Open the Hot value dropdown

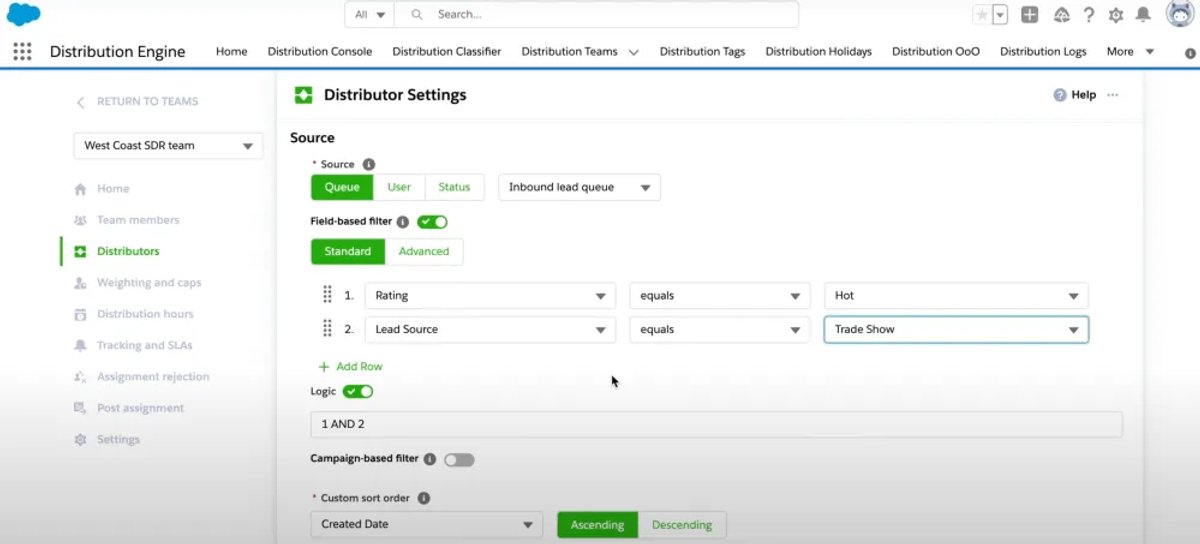coord(956,296)
